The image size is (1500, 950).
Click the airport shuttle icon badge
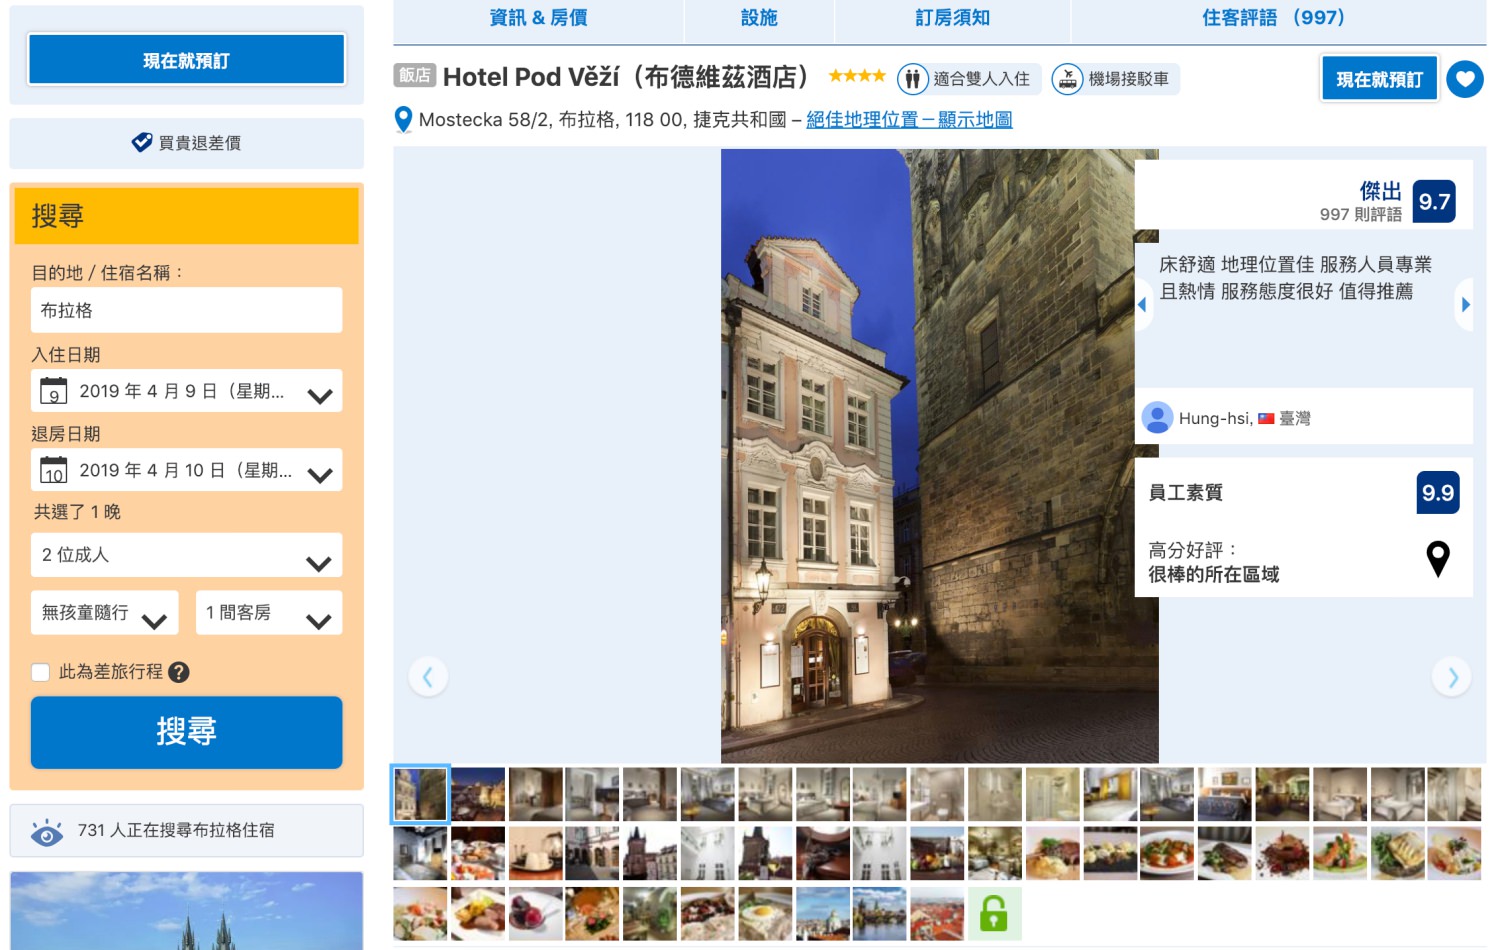[1067, 79]
